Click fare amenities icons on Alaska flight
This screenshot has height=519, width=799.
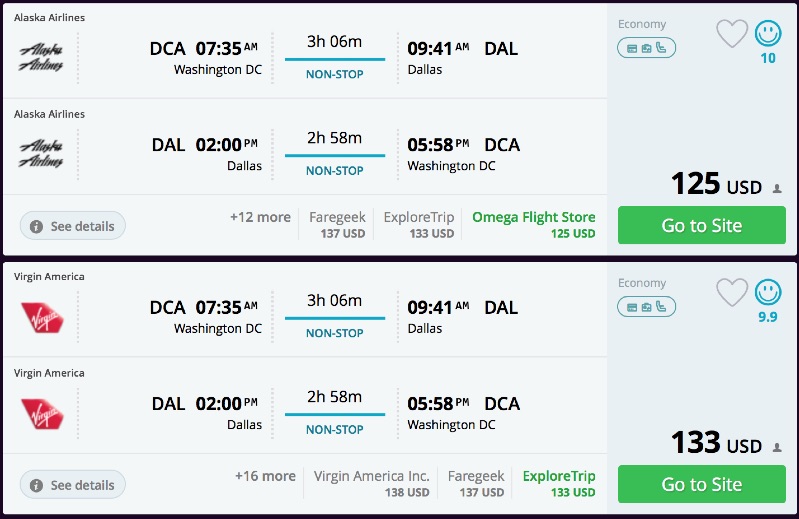pos(646,47)
